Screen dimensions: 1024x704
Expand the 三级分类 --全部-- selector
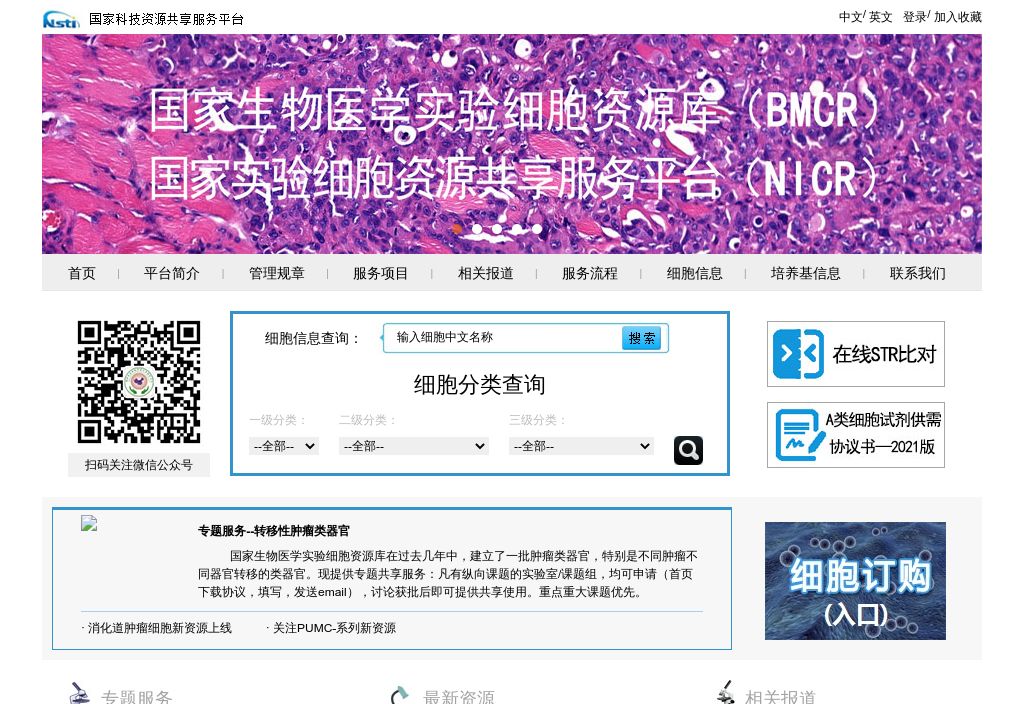(x=581, y=446)
